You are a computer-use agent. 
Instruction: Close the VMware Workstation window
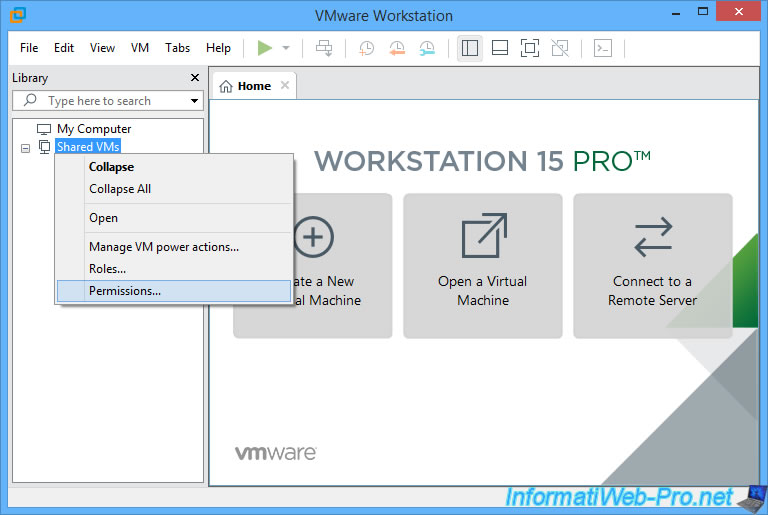click(x=739, y=11)
